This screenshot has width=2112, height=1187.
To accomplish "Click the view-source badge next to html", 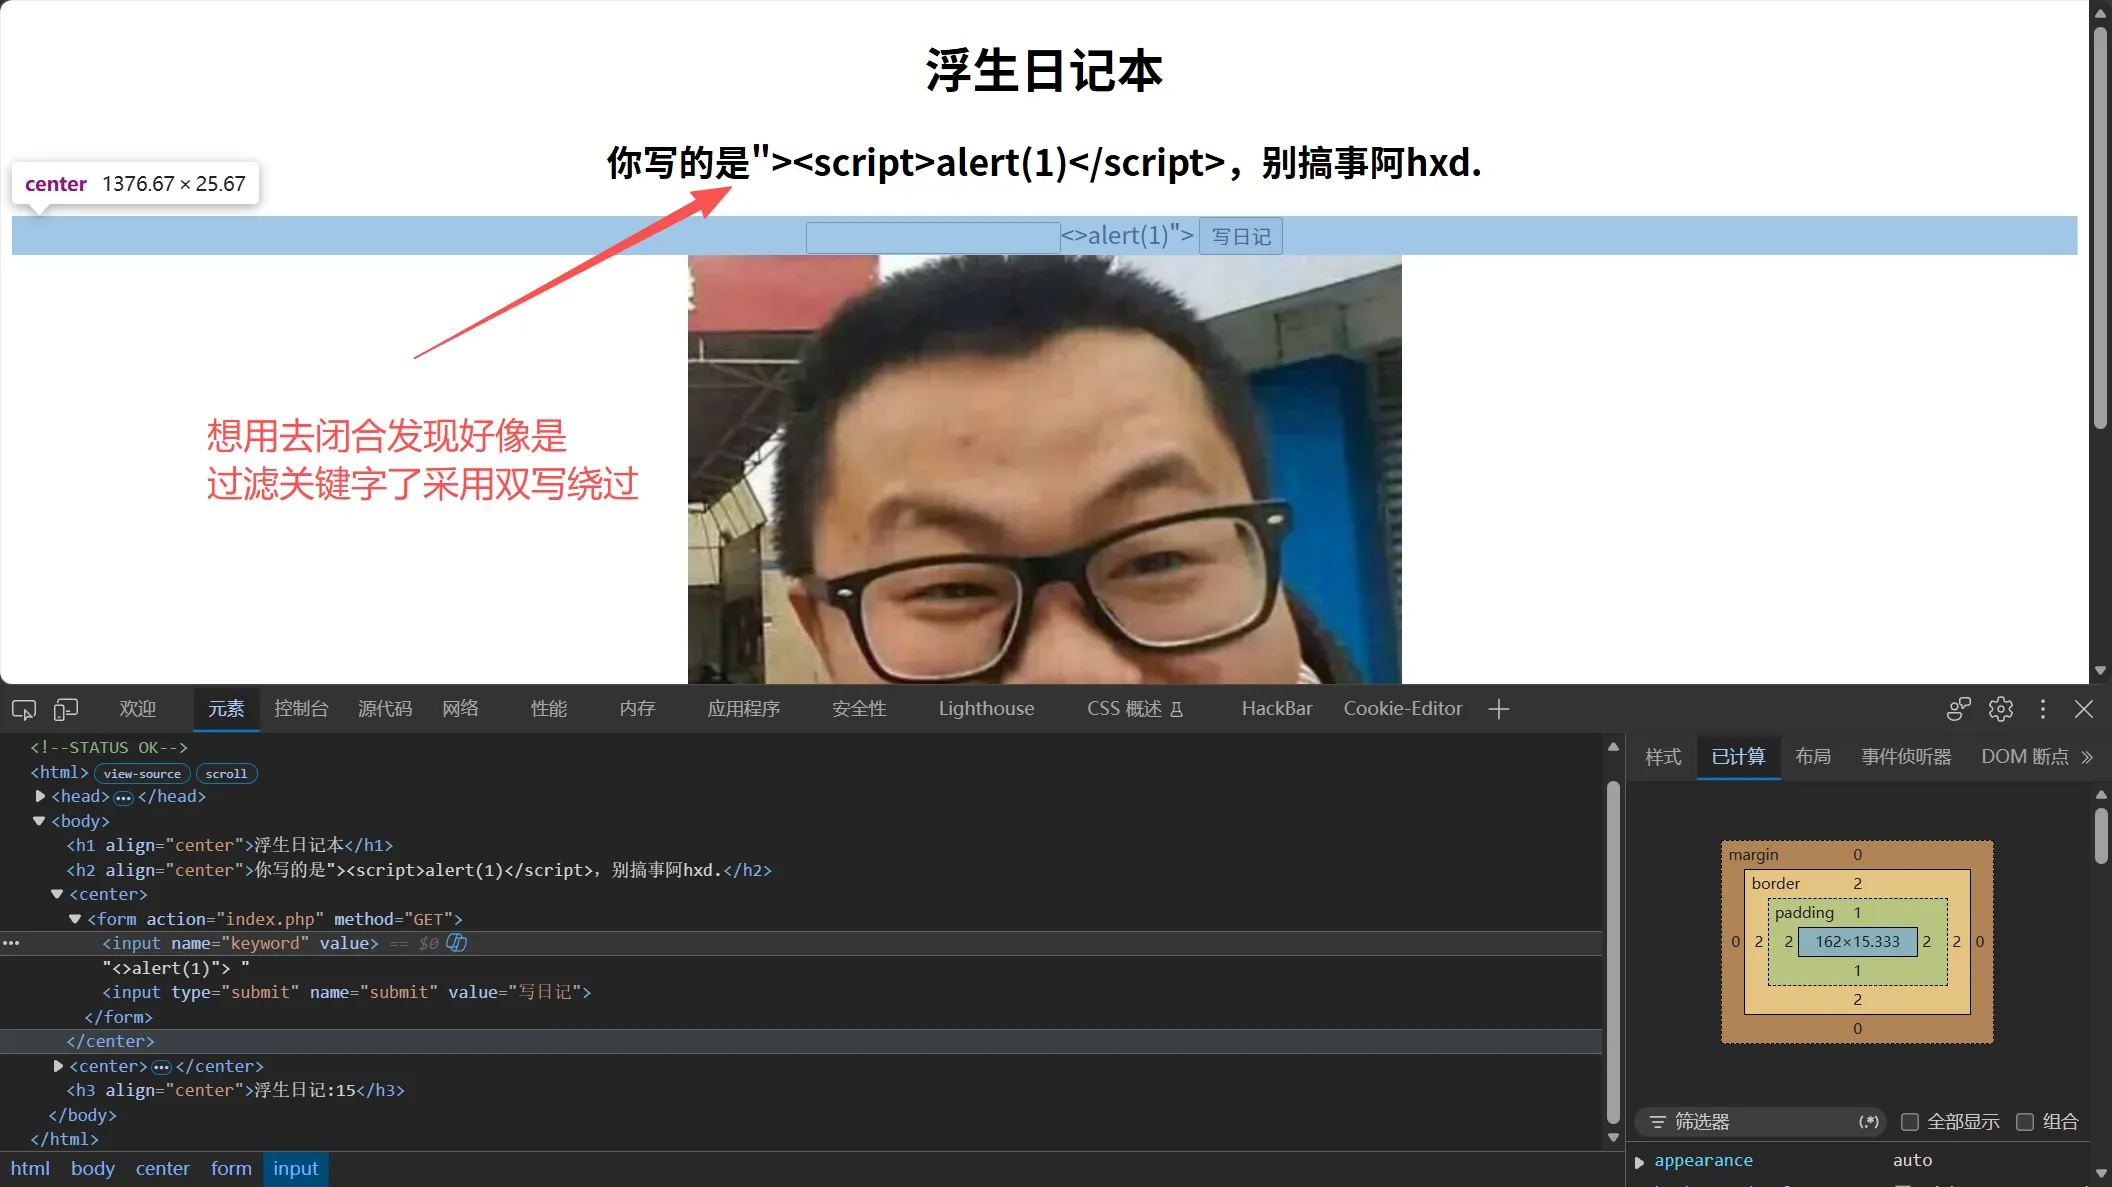I will pos(142,773).
